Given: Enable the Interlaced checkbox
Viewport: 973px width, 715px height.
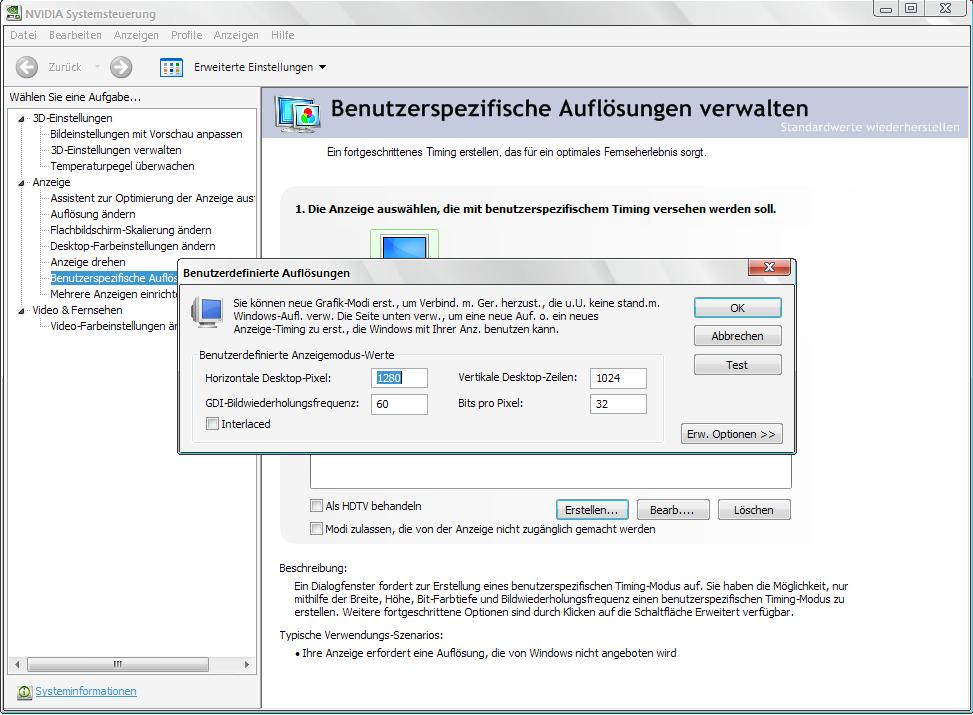Looking at the screenshot, I should pyautogui.click(x=212, y=424).
